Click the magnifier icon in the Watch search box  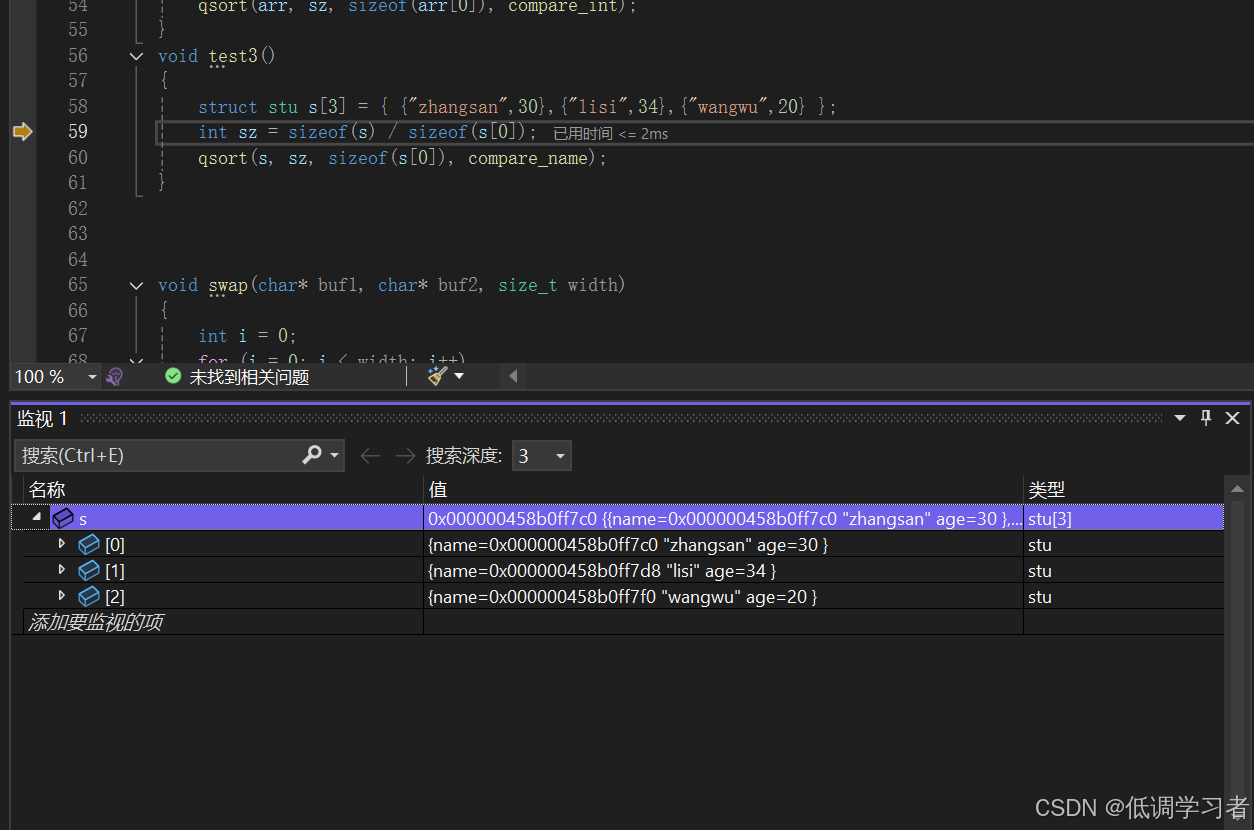pyautogui.click(x=313, y=455)
